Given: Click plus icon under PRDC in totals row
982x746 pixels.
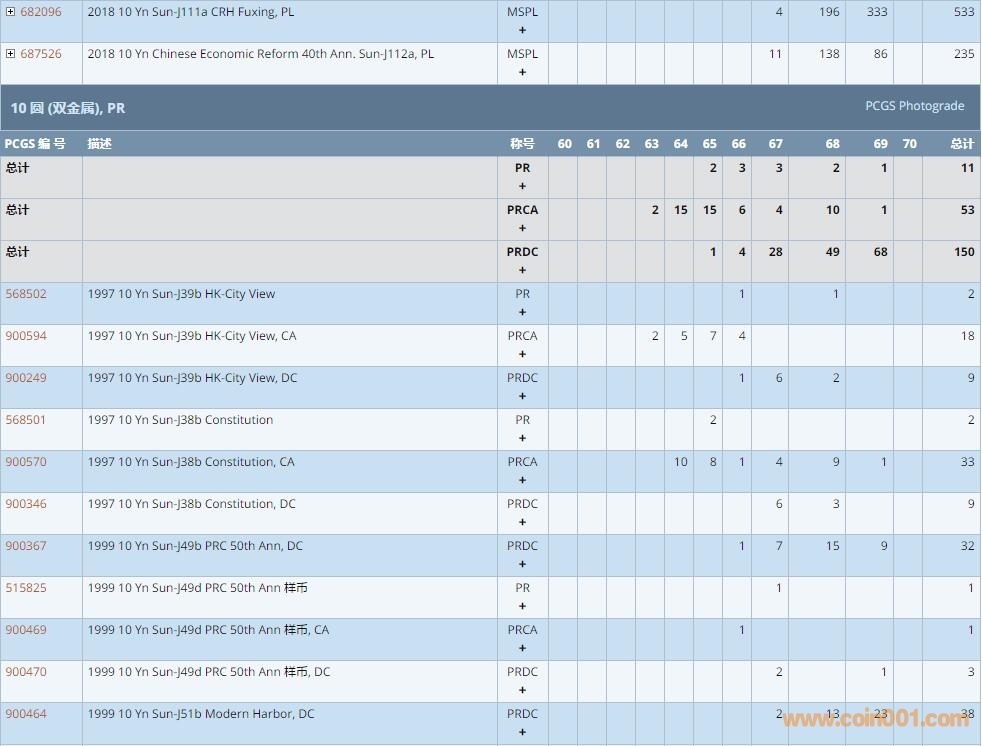Looking at the screenshot, I should point(522,270).
